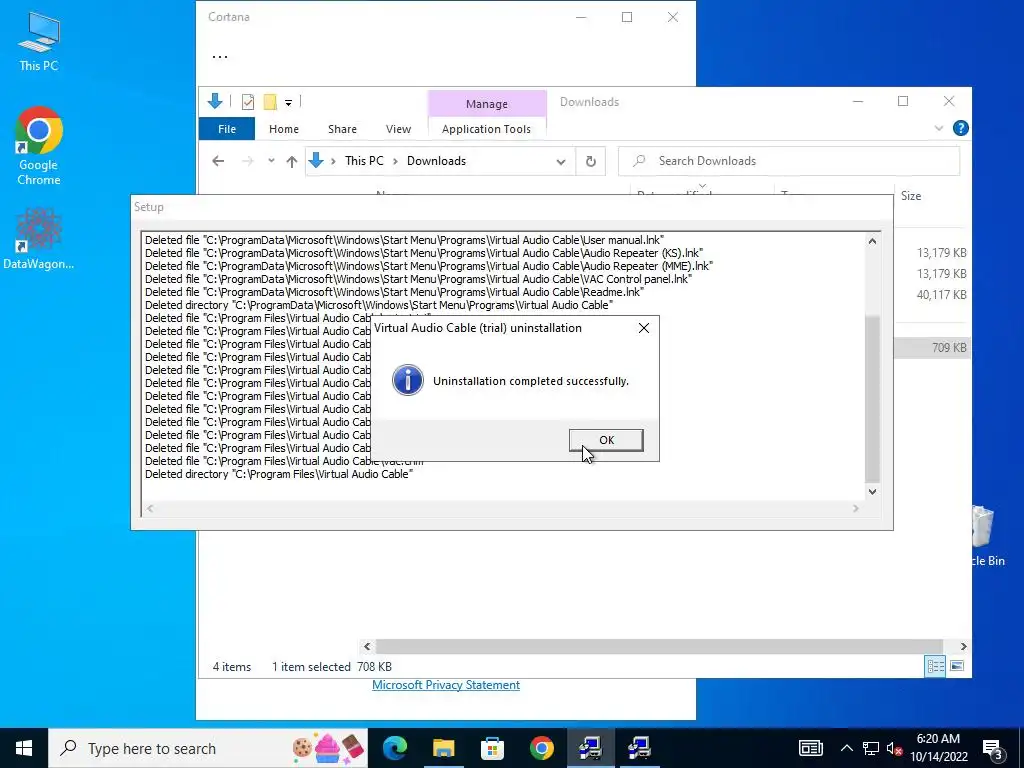Go up one folder level in Explorer

click(x=292, y=161)
